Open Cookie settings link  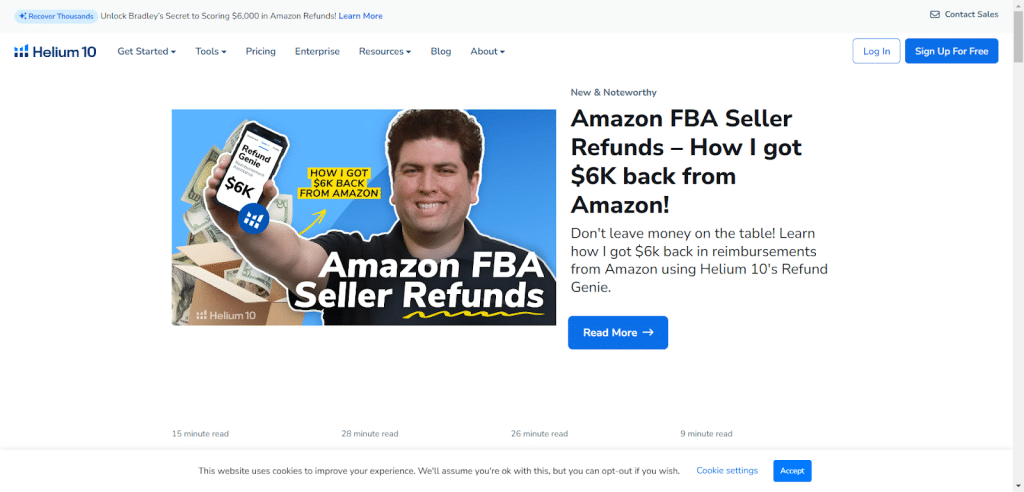coord(727,470)
